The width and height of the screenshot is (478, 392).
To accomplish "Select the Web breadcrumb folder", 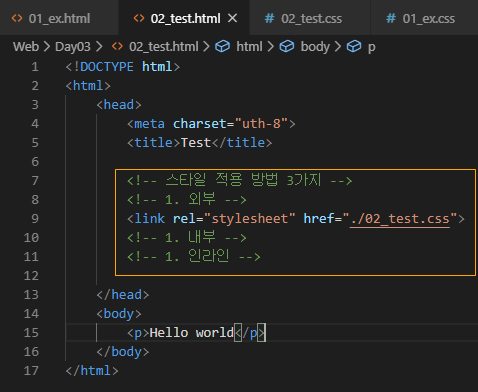I will tap(26, 47).
